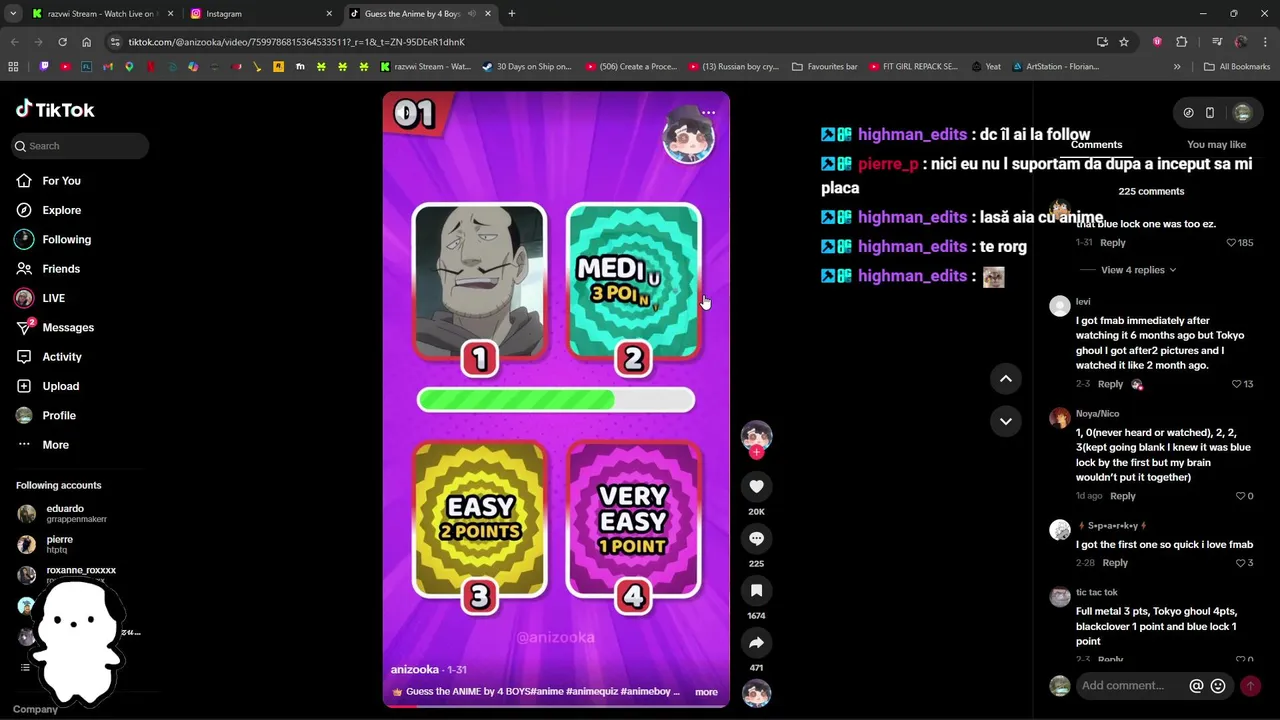Like the video with the heart icon
The height and width of the screenshot is (720, 1280).
tap(756, 486)
